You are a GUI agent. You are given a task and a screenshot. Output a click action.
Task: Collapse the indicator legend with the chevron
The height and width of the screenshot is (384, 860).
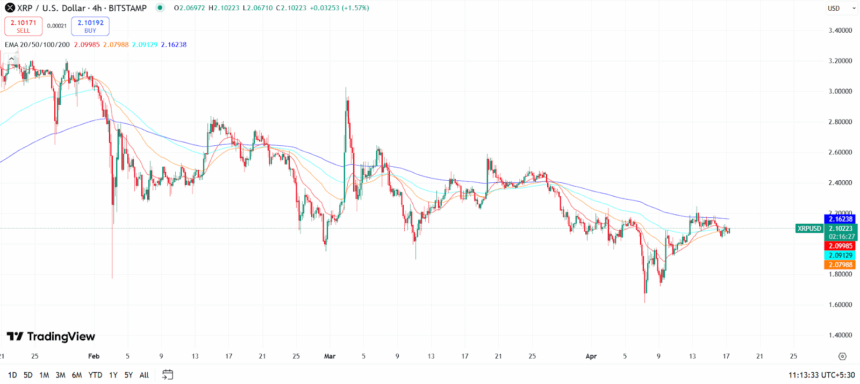(x=11, y=58)
